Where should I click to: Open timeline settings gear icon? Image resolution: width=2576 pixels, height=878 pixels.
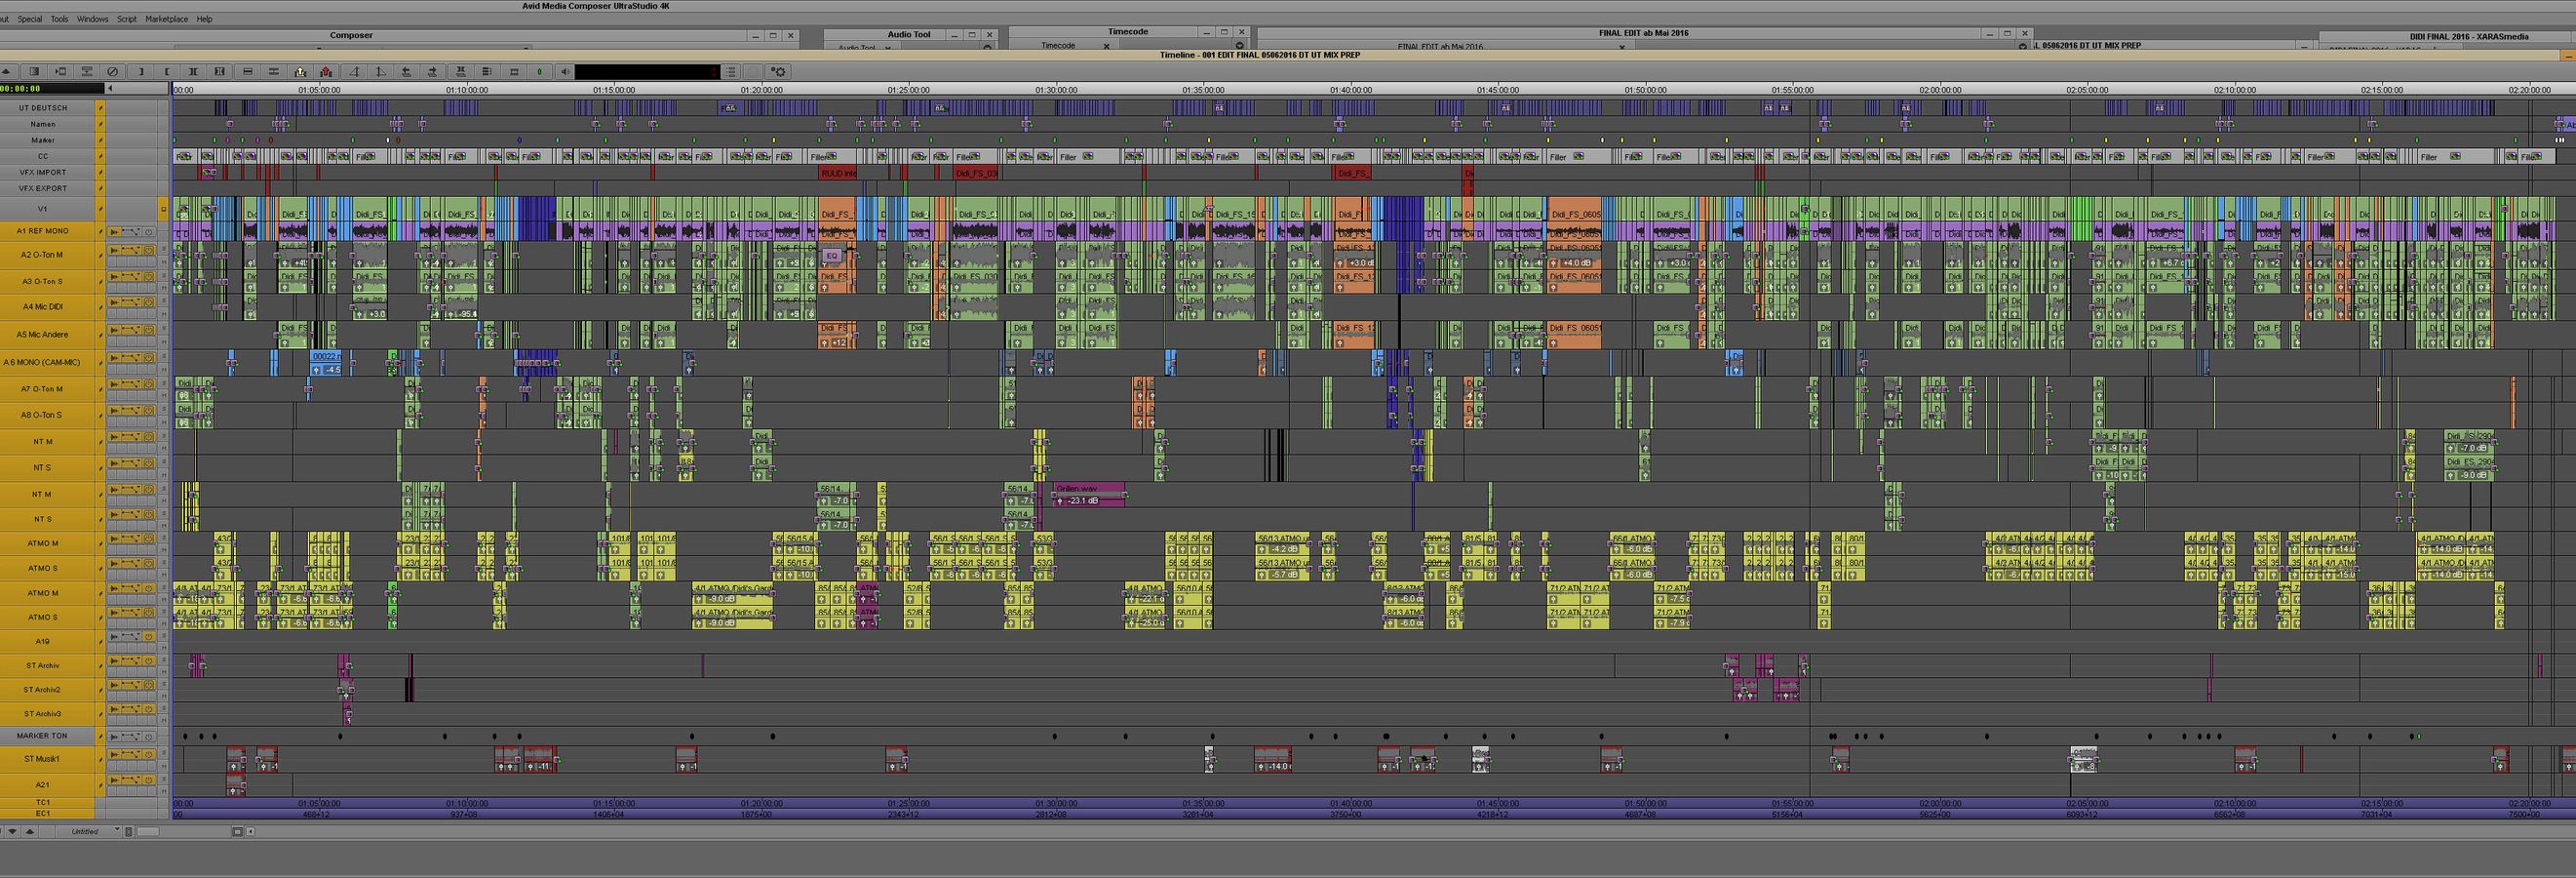pos(779,72)
